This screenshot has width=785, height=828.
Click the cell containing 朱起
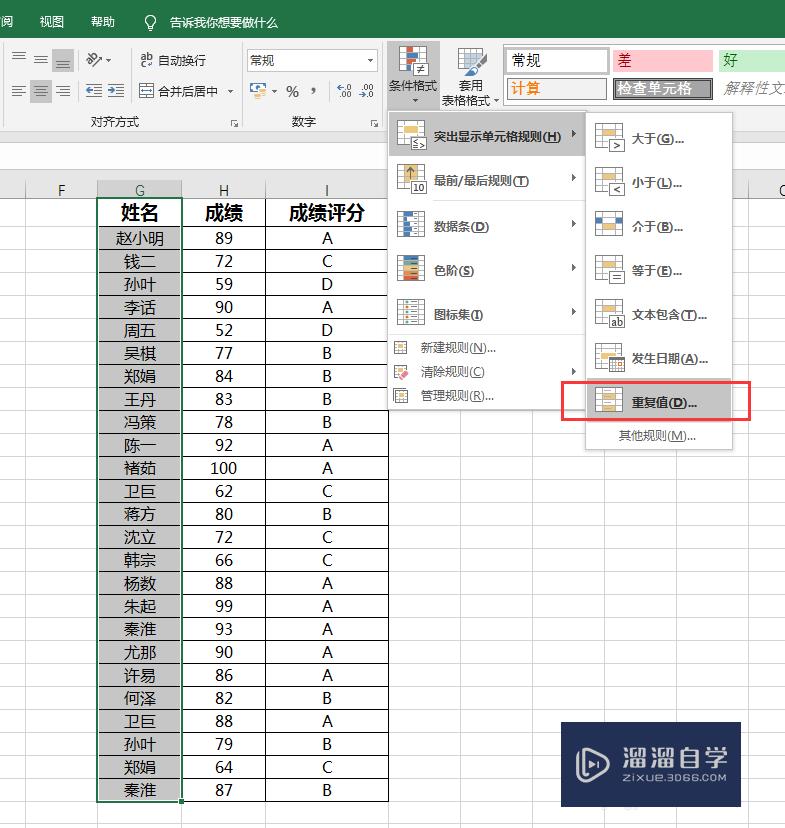139,606
